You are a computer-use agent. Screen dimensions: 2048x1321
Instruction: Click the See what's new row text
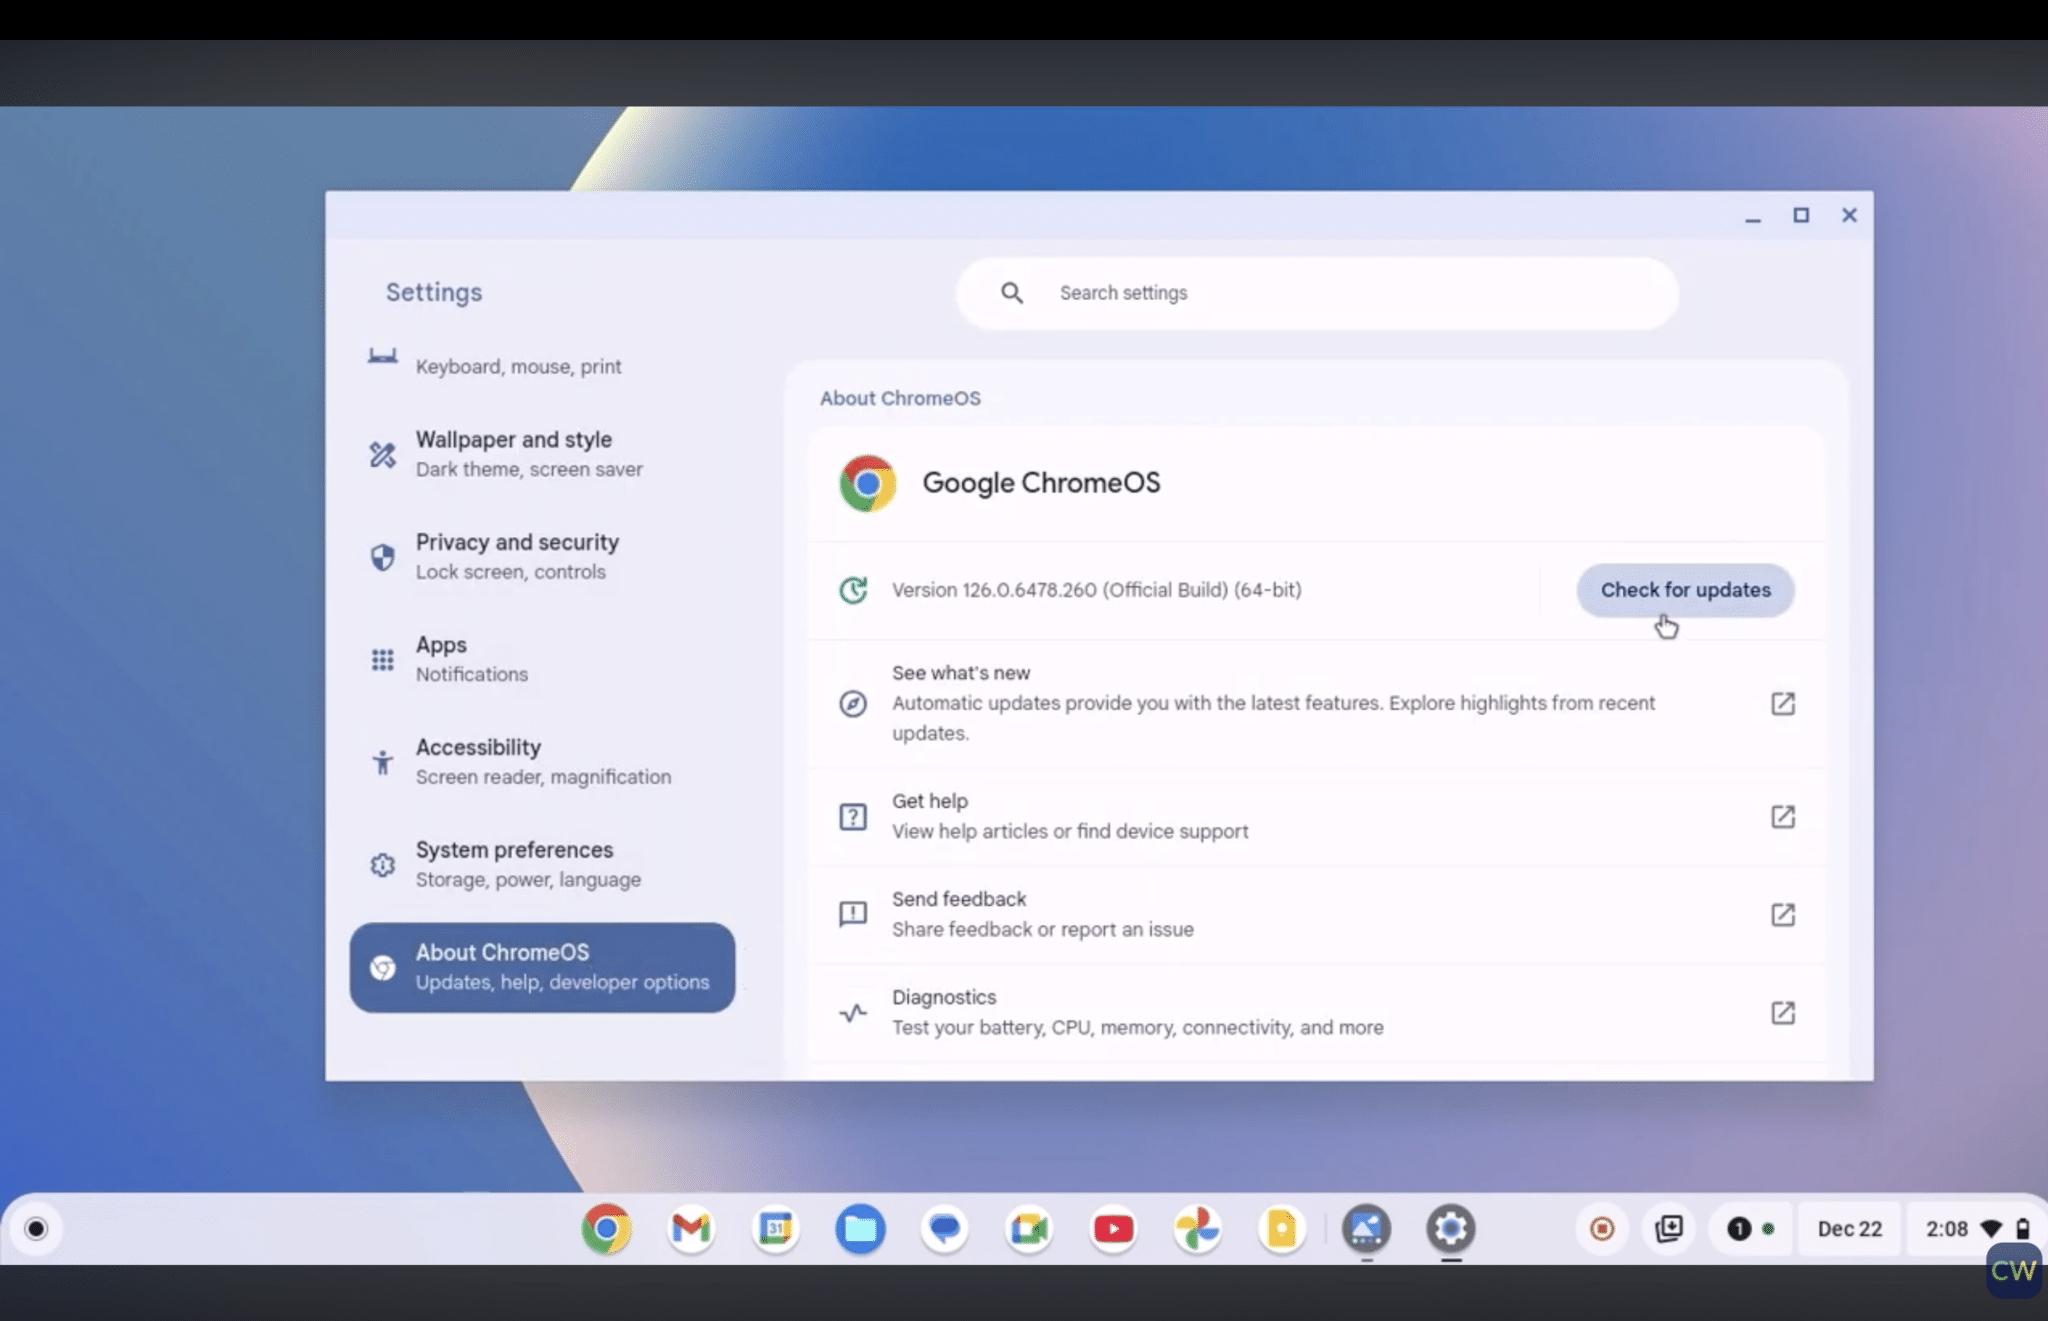click(1273, 703)
